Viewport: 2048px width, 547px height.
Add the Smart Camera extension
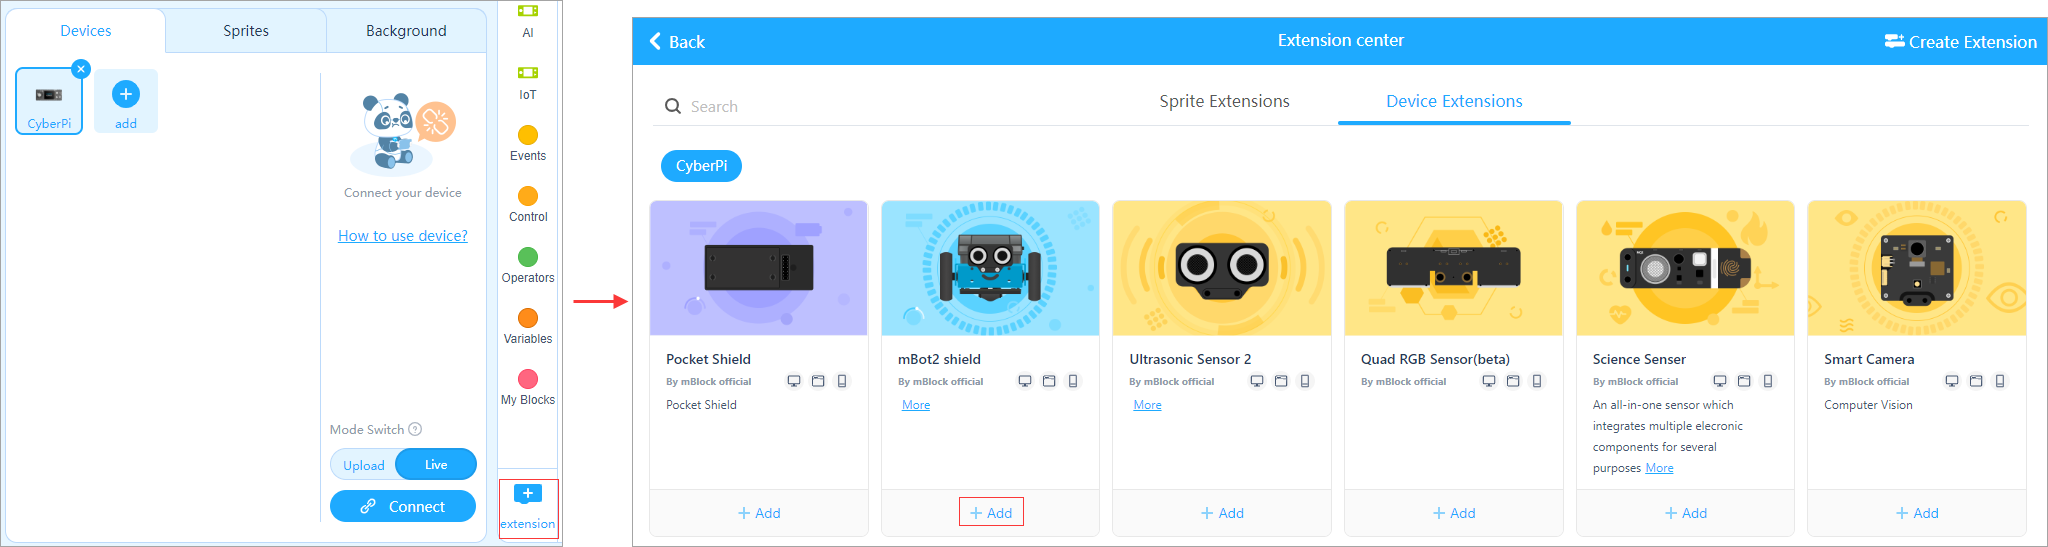click(1917, 513)
